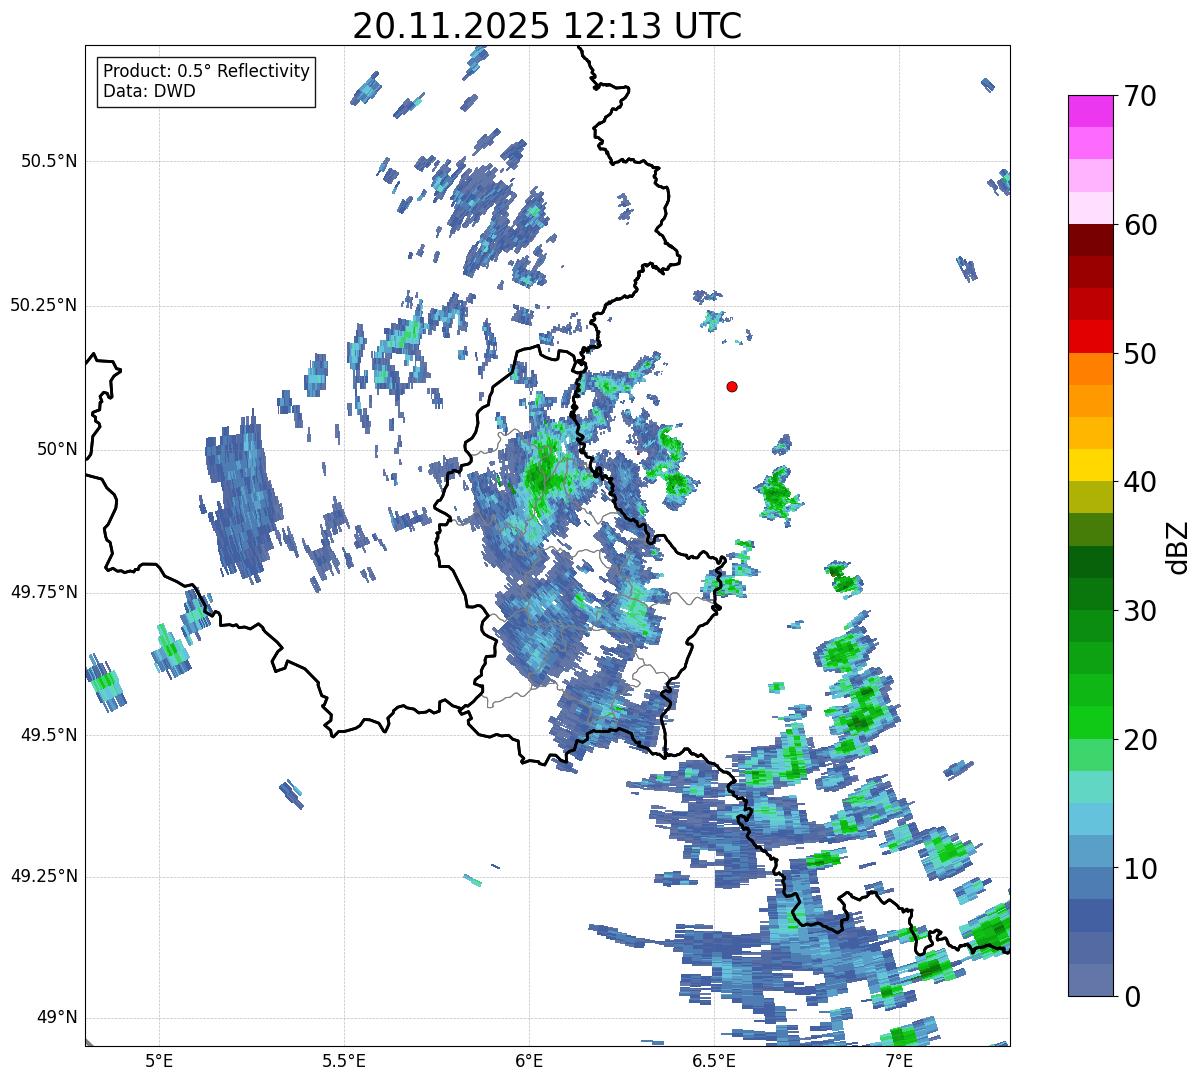This screenshot has height=1081, width=1202.
Task: Pick the bright magenta swatch atop the colorbar
Action: [x=1091, y=111]
